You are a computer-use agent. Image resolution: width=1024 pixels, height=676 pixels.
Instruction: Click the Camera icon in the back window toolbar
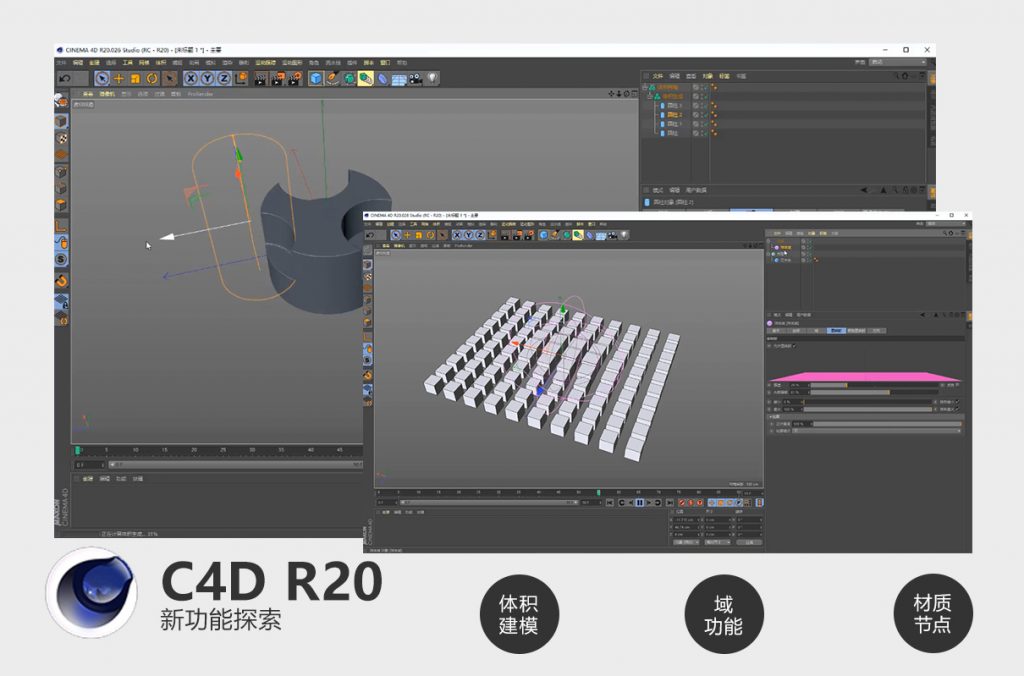coord(415,79)
